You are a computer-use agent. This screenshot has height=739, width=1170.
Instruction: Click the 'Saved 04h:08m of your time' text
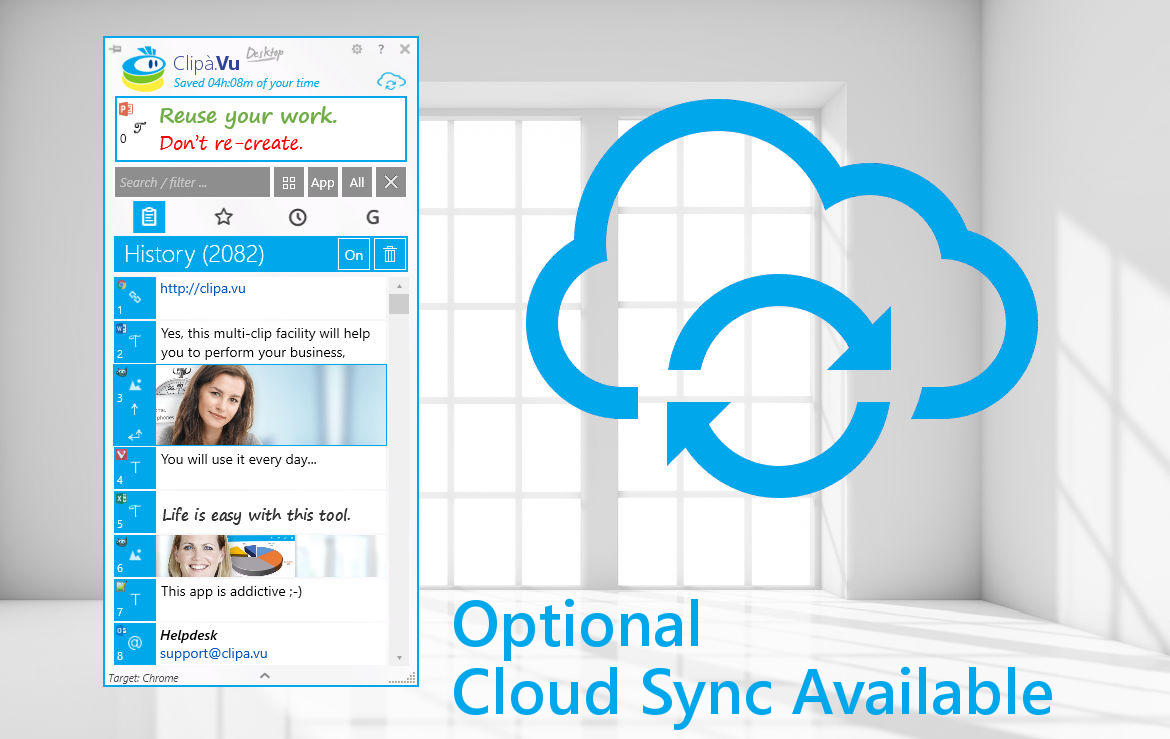[246, 83]
